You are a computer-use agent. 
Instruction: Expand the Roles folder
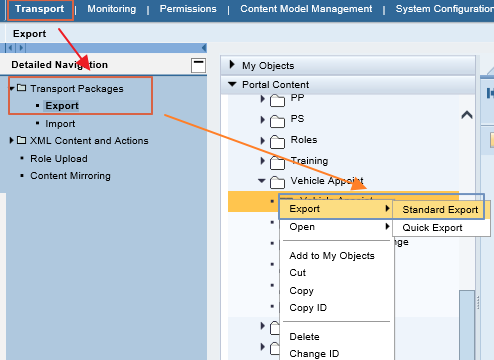pyautogui.click(x=262, y=140)
